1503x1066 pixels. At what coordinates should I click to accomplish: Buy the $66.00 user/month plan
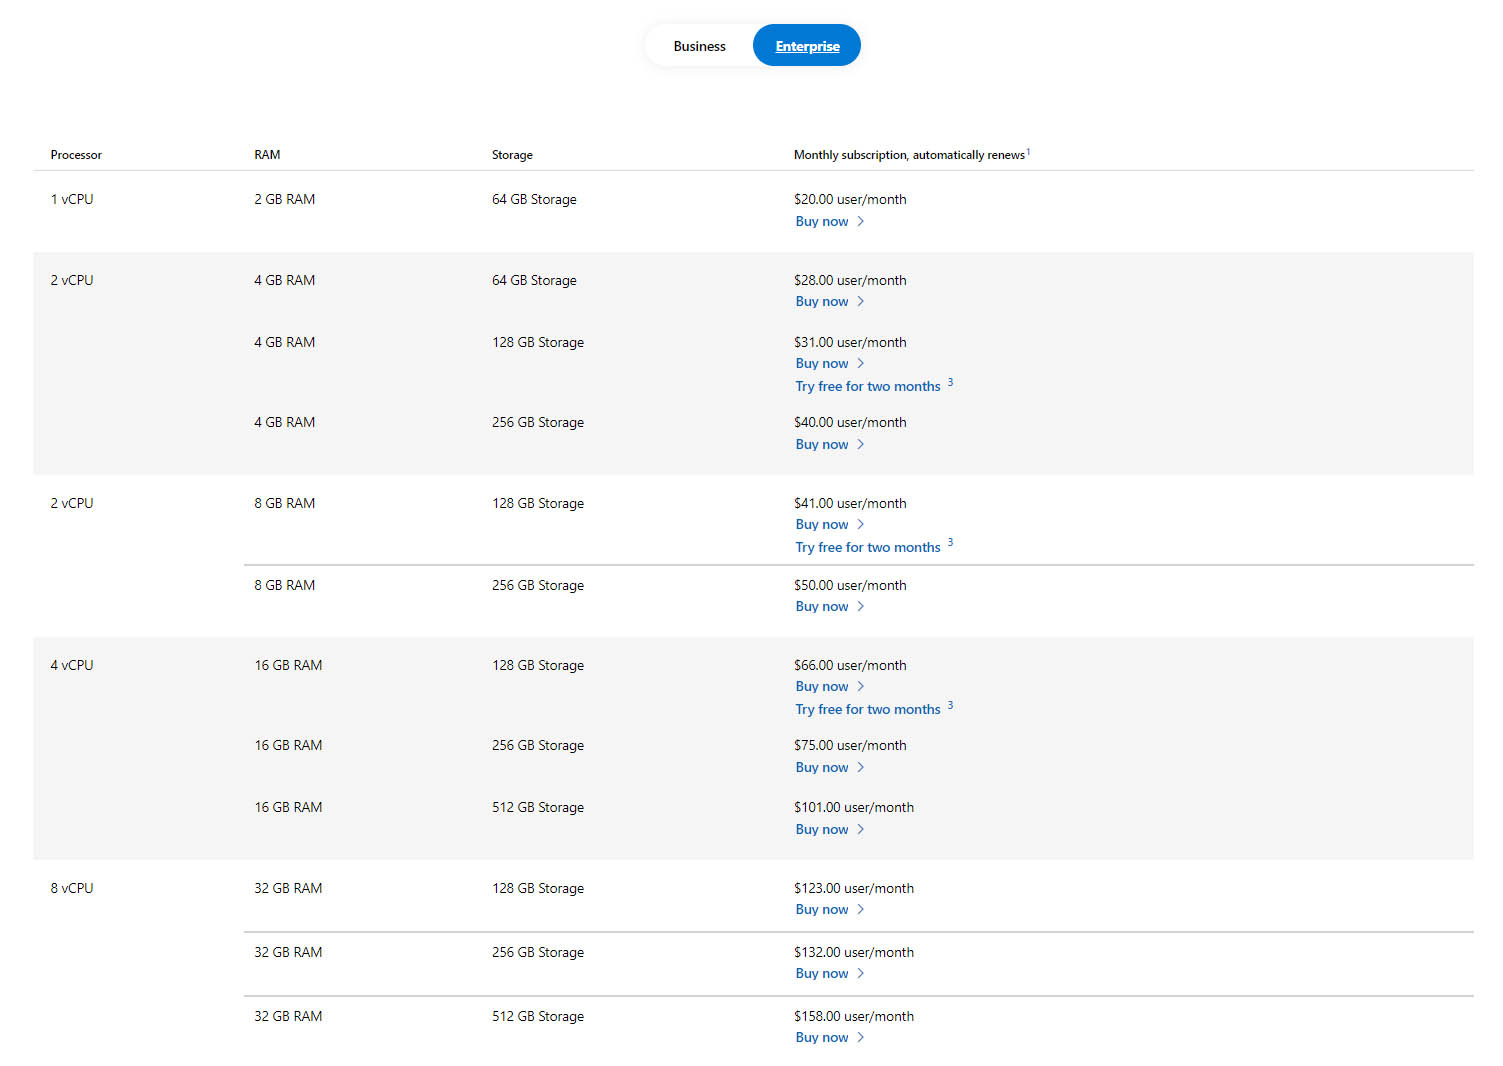822,686
